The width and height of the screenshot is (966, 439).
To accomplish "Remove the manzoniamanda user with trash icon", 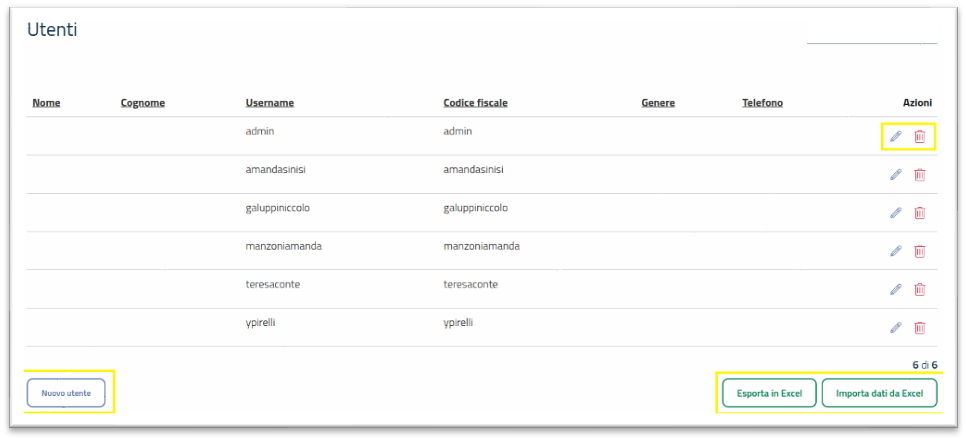I will click(x=920, y=251).
